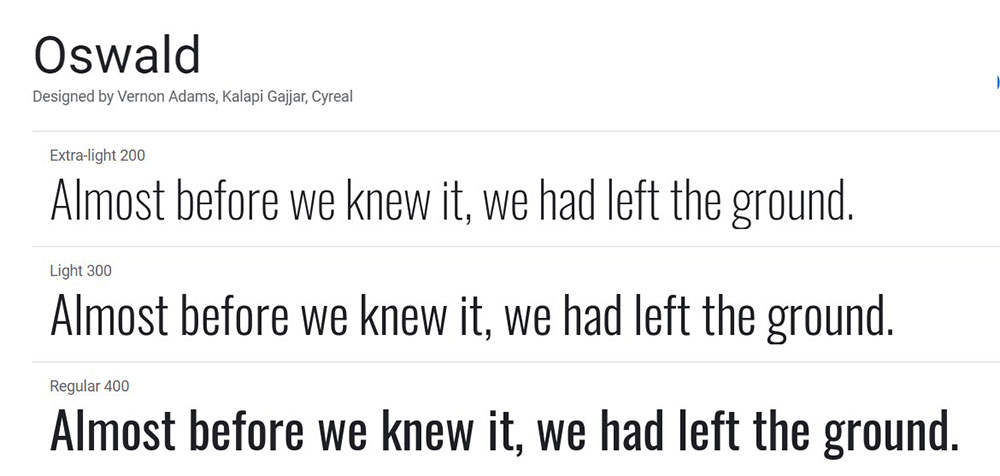This screenshot has width=1000, height=476.
Task: Place cursor on 'left' in Regular 400 preview
Action: 707,430
